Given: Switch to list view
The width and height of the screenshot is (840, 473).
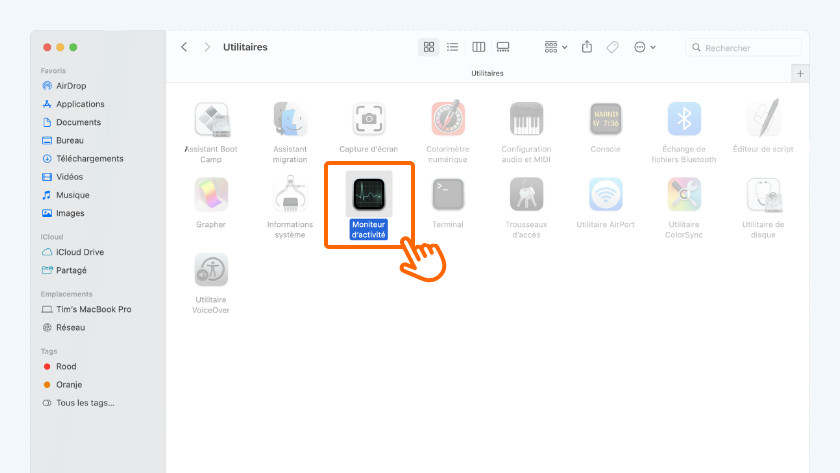Looking at the screenshot, I should click(x=453, y=47).
